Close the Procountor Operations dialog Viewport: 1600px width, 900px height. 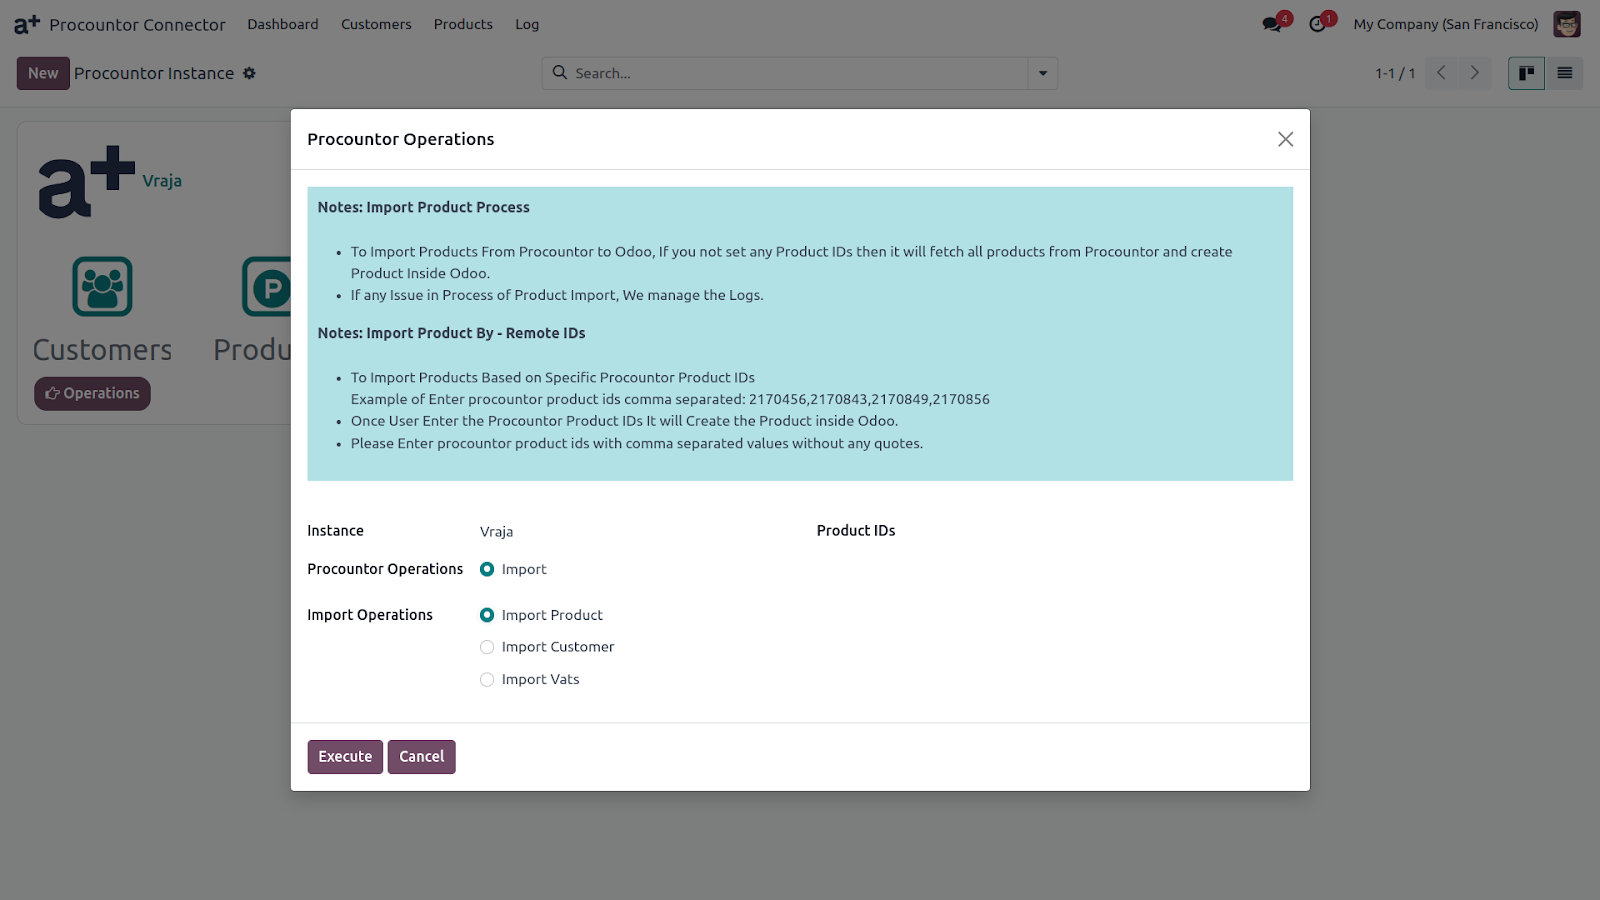point(1285,139)
